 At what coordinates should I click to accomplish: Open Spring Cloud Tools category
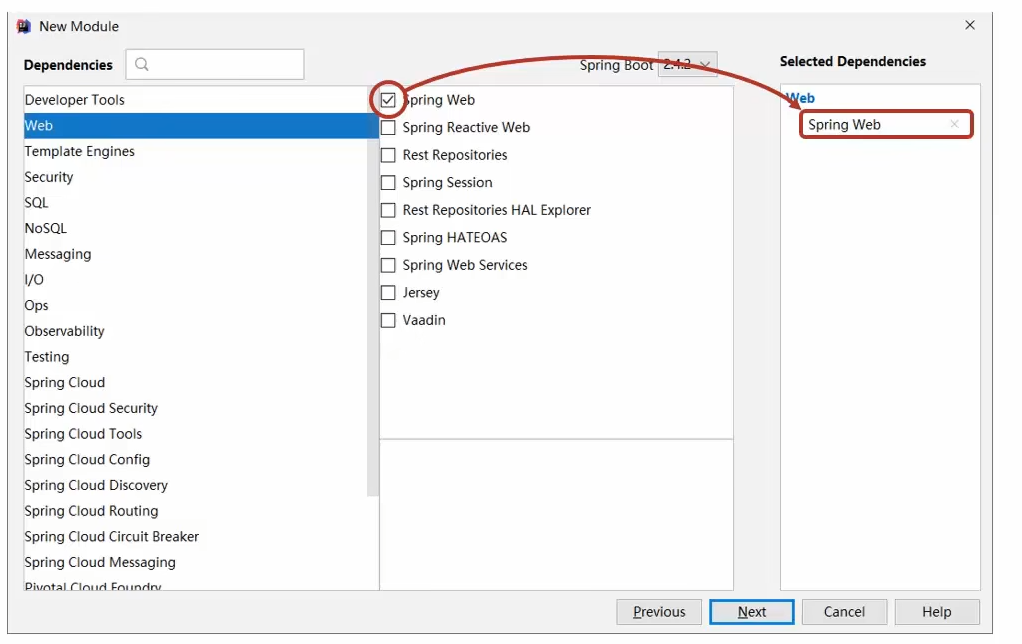click(196, 433)
